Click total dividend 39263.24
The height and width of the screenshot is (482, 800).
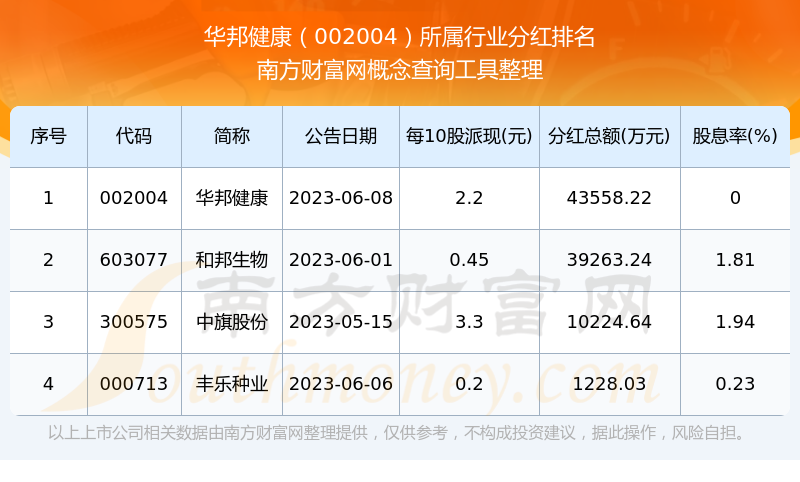pyautogui.click(x=609, y=260)
